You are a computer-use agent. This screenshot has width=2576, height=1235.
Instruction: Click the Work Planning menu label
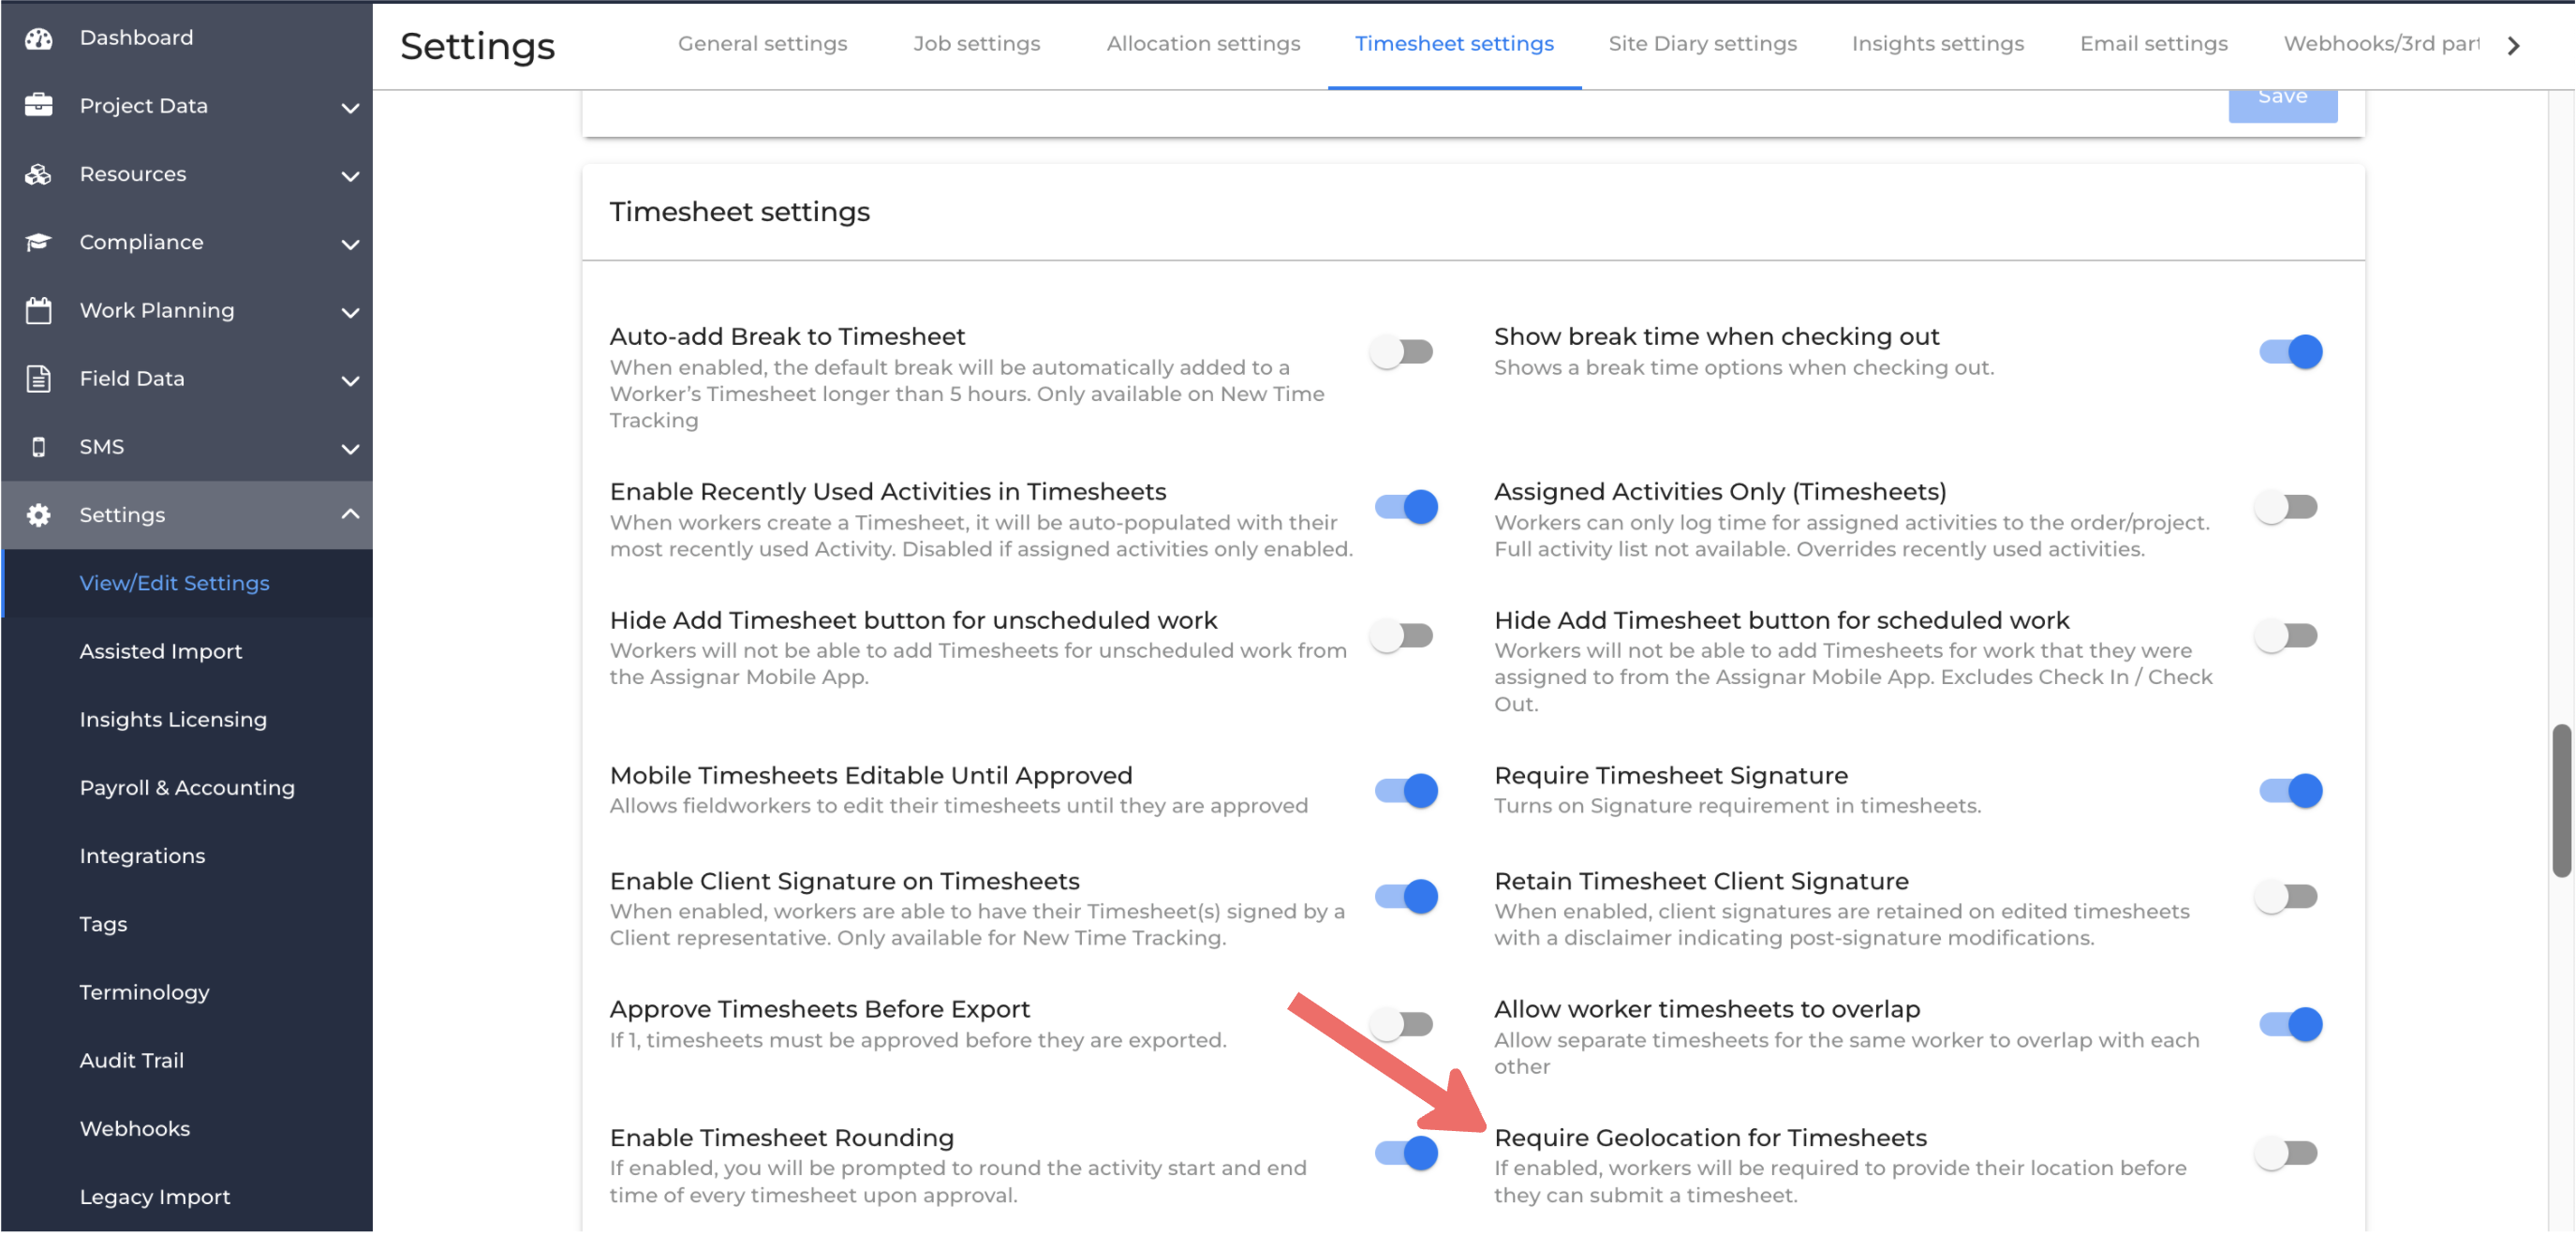tap(157, 311)
